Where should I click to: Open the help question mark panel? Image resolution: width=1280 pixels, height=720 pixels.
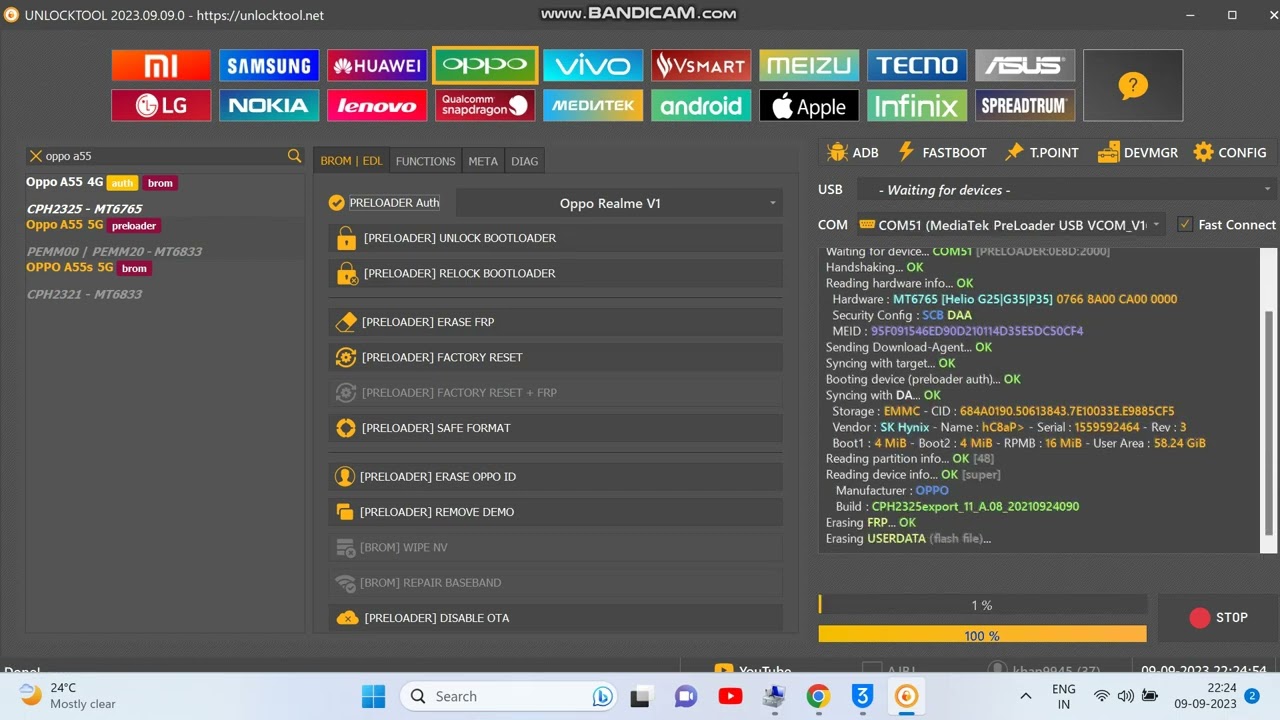(x=1133, y=86)
